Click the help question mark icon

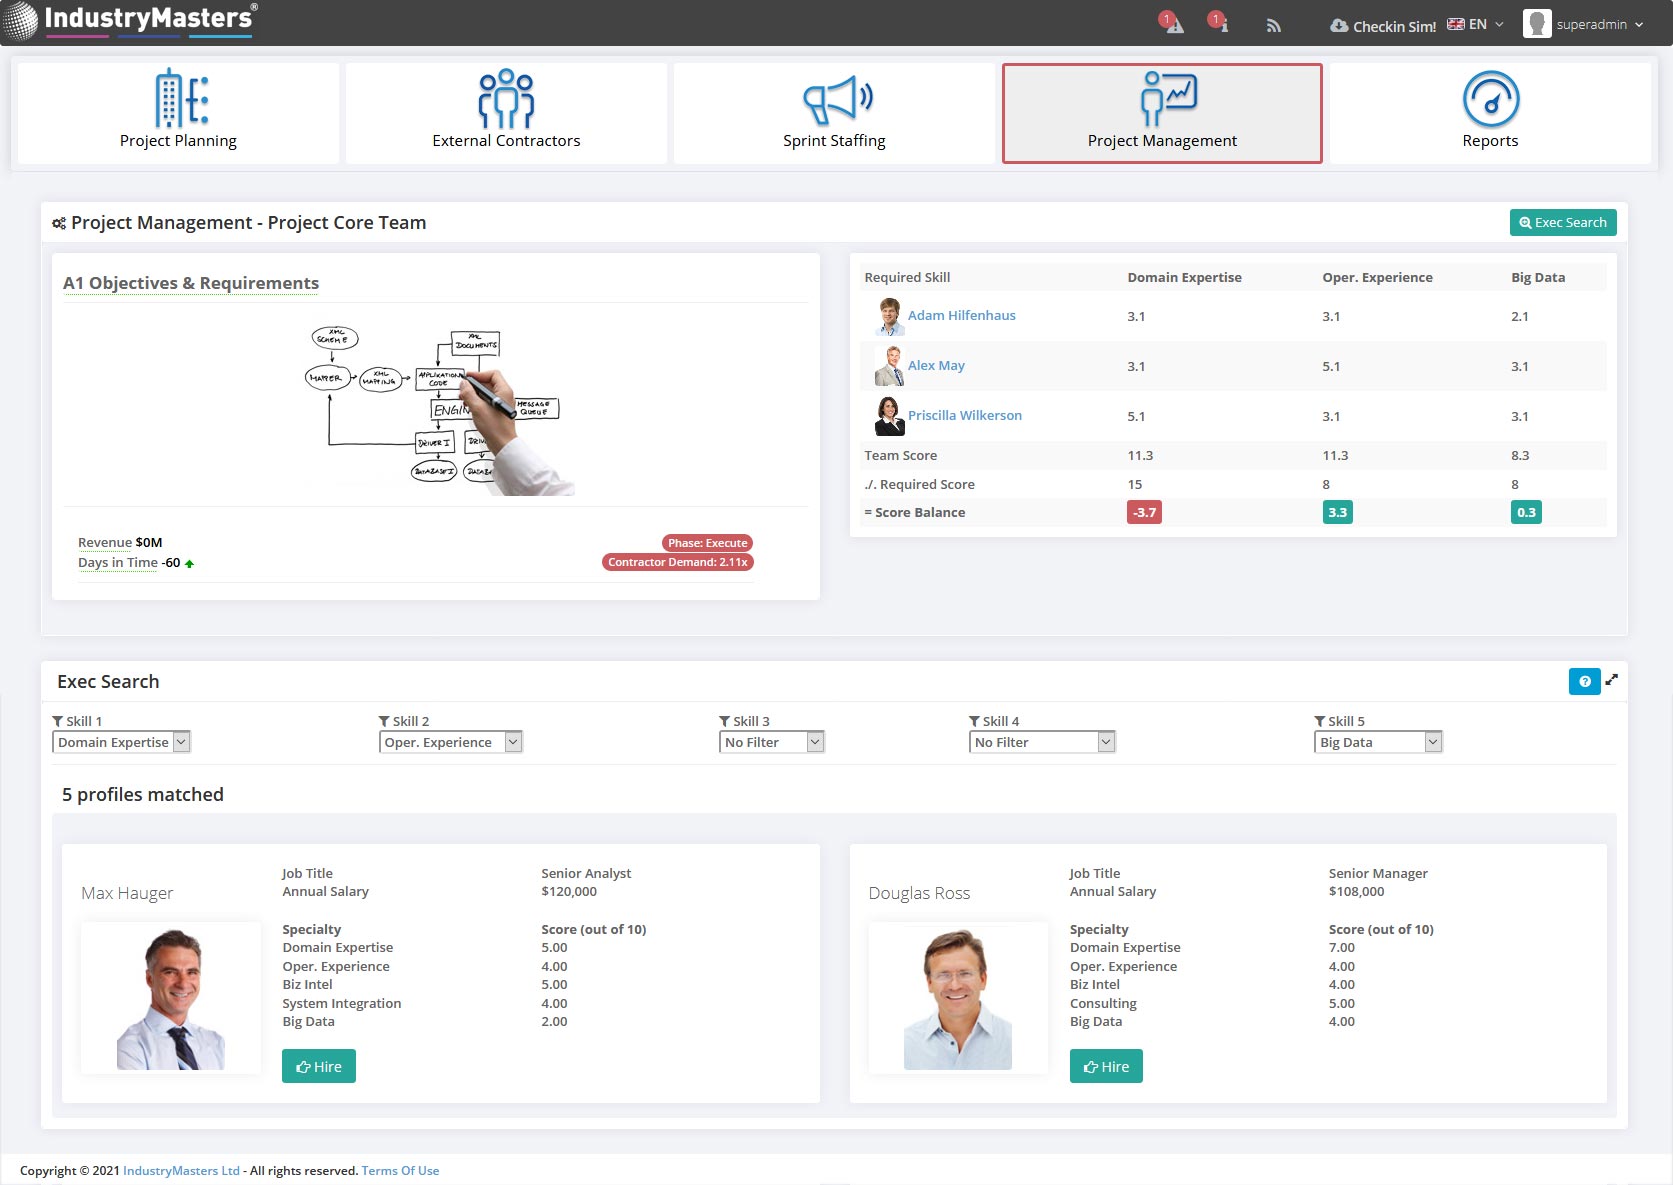[x=1584, y=682]
